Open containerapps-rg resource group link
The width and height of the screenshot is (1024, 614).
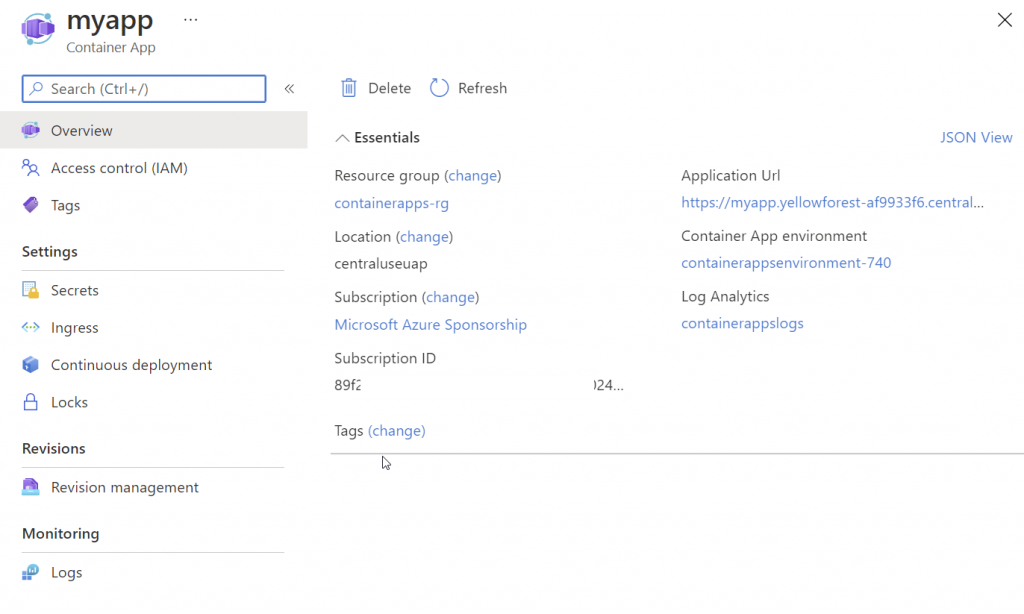click(392, 203)
